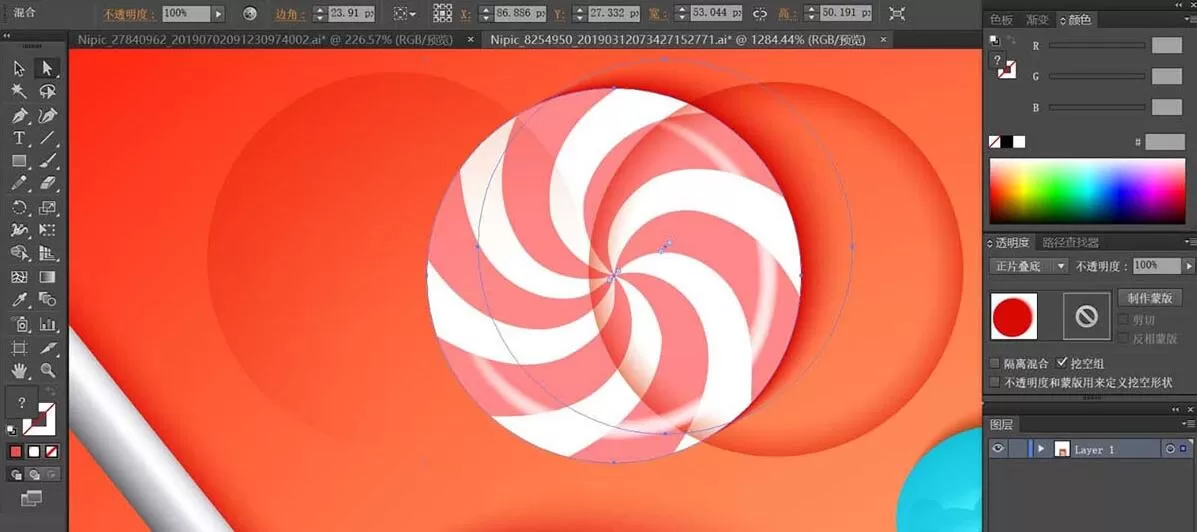Select the Perspective Grid tool
1197x532 pixels.
coord(47,253)
